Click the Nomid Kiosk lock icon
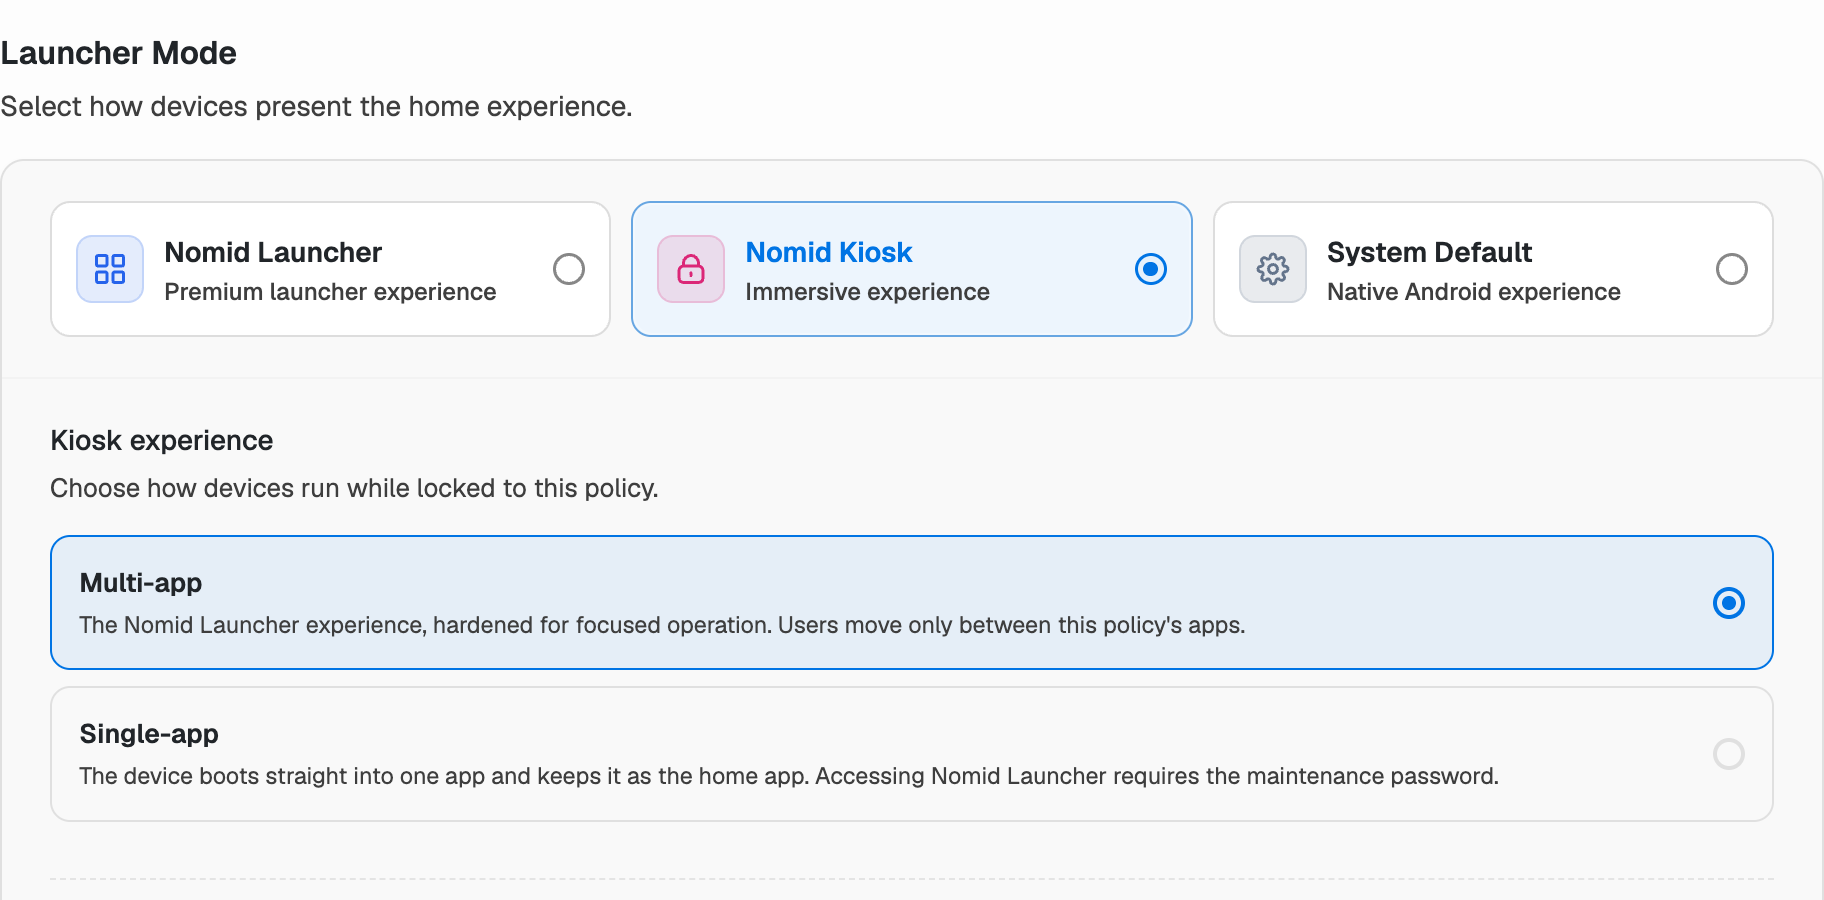Screen dimensions: 1824x900 [x=691, y=269]
